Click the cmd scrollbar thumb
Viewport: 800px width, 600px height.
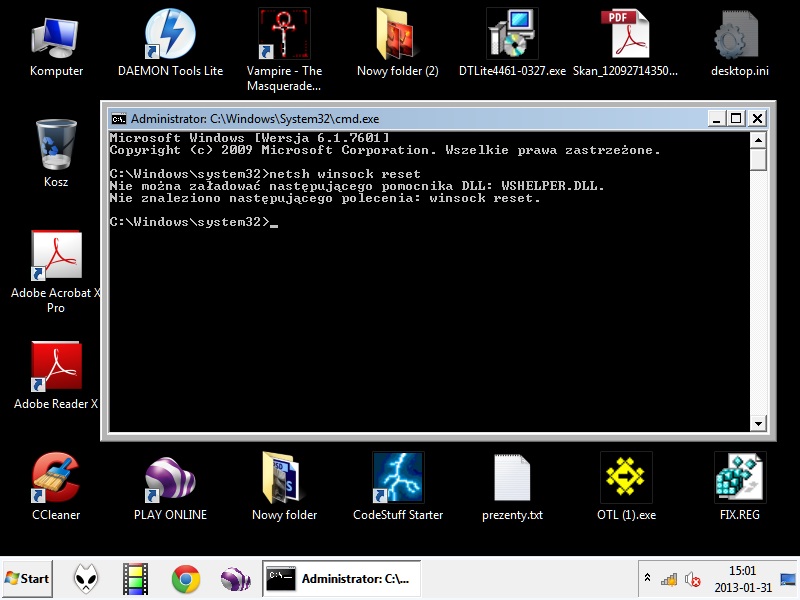click(x=759, y=159)
